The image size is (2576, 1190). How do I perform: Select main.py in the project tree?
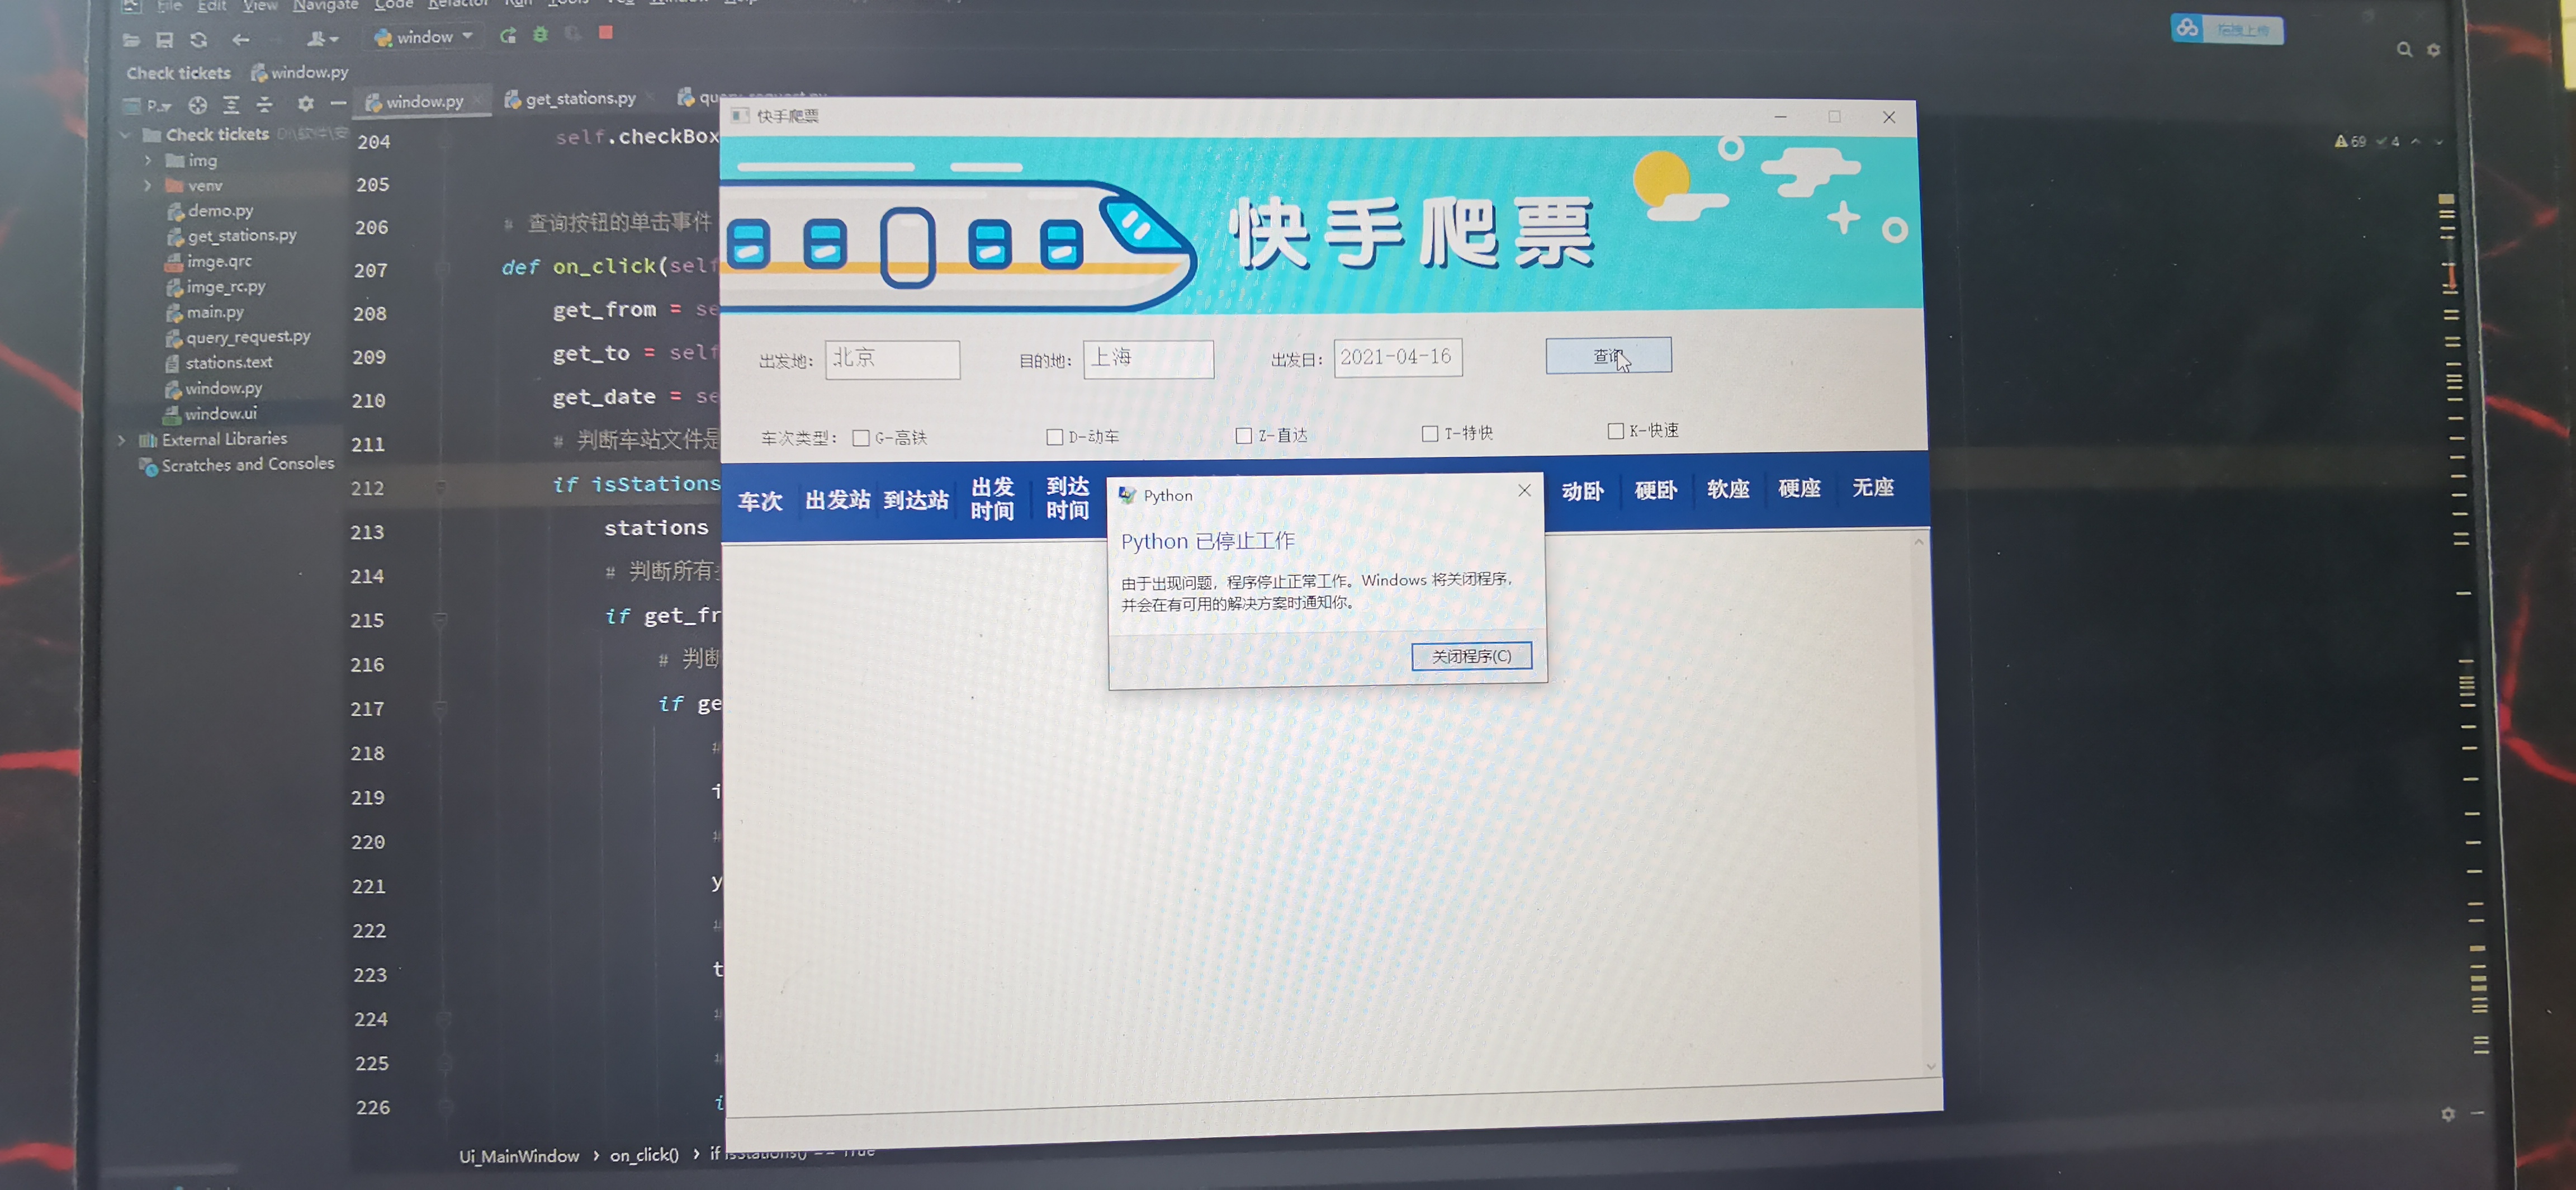point(205,313)
